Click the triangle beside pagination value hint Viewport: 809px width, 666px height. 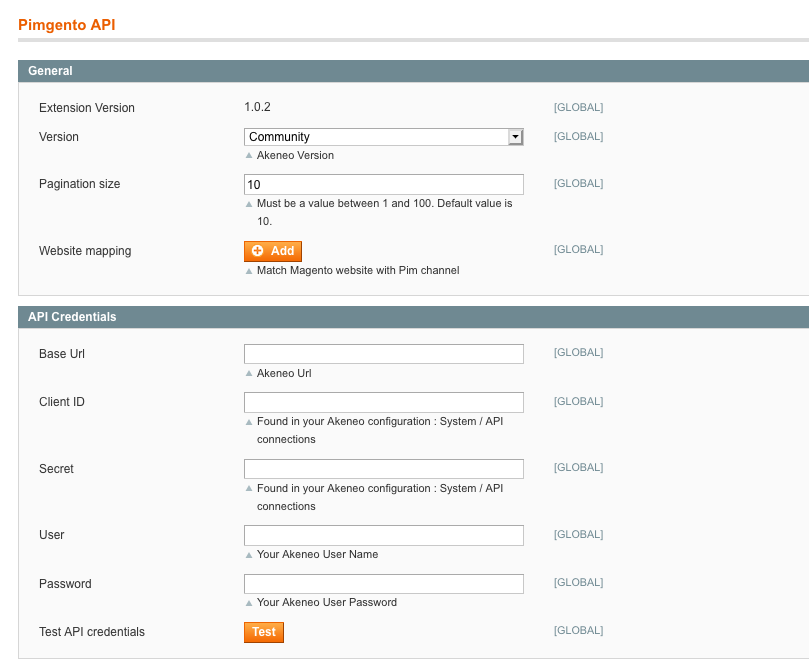click(249, 204)
